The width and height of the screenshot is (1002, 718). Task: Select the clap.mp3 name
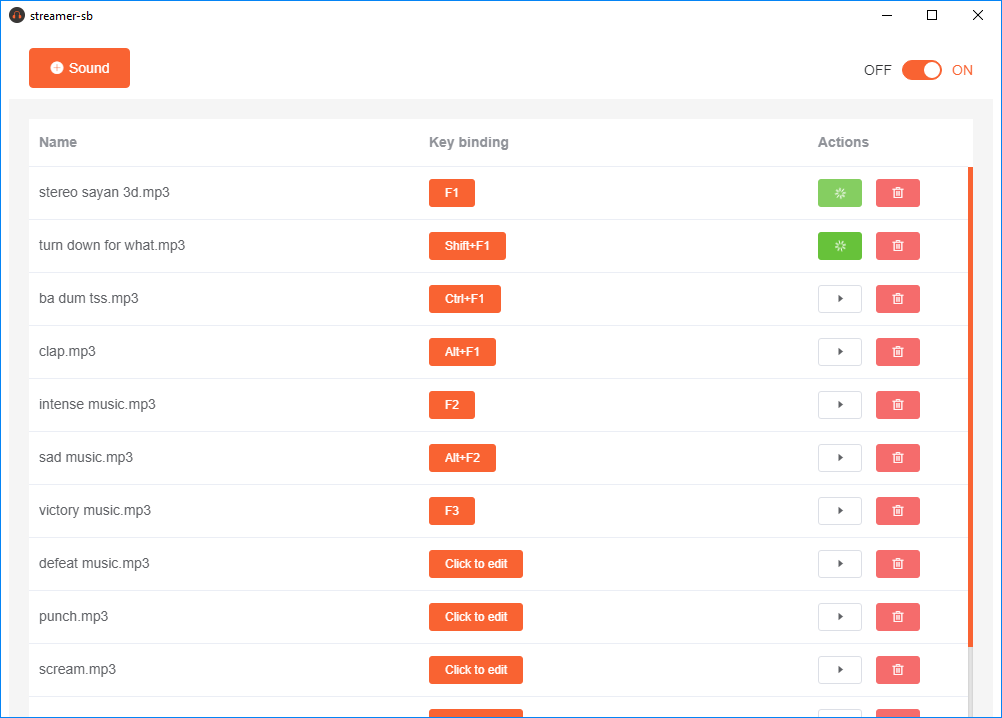[x=67, y=351]
